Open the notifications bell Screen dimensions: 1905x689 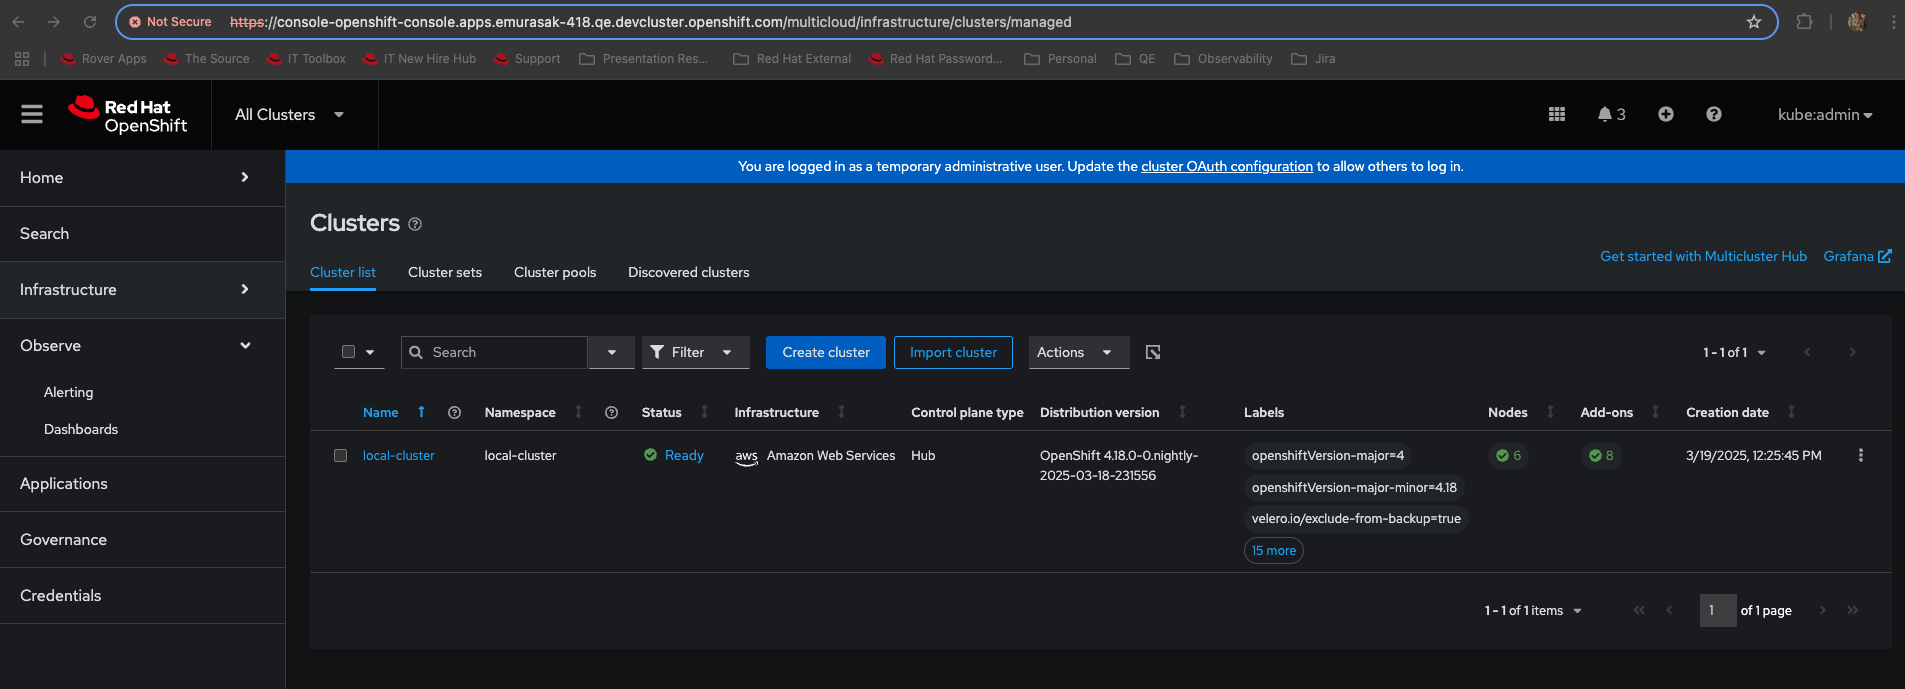pos(1610,115)
